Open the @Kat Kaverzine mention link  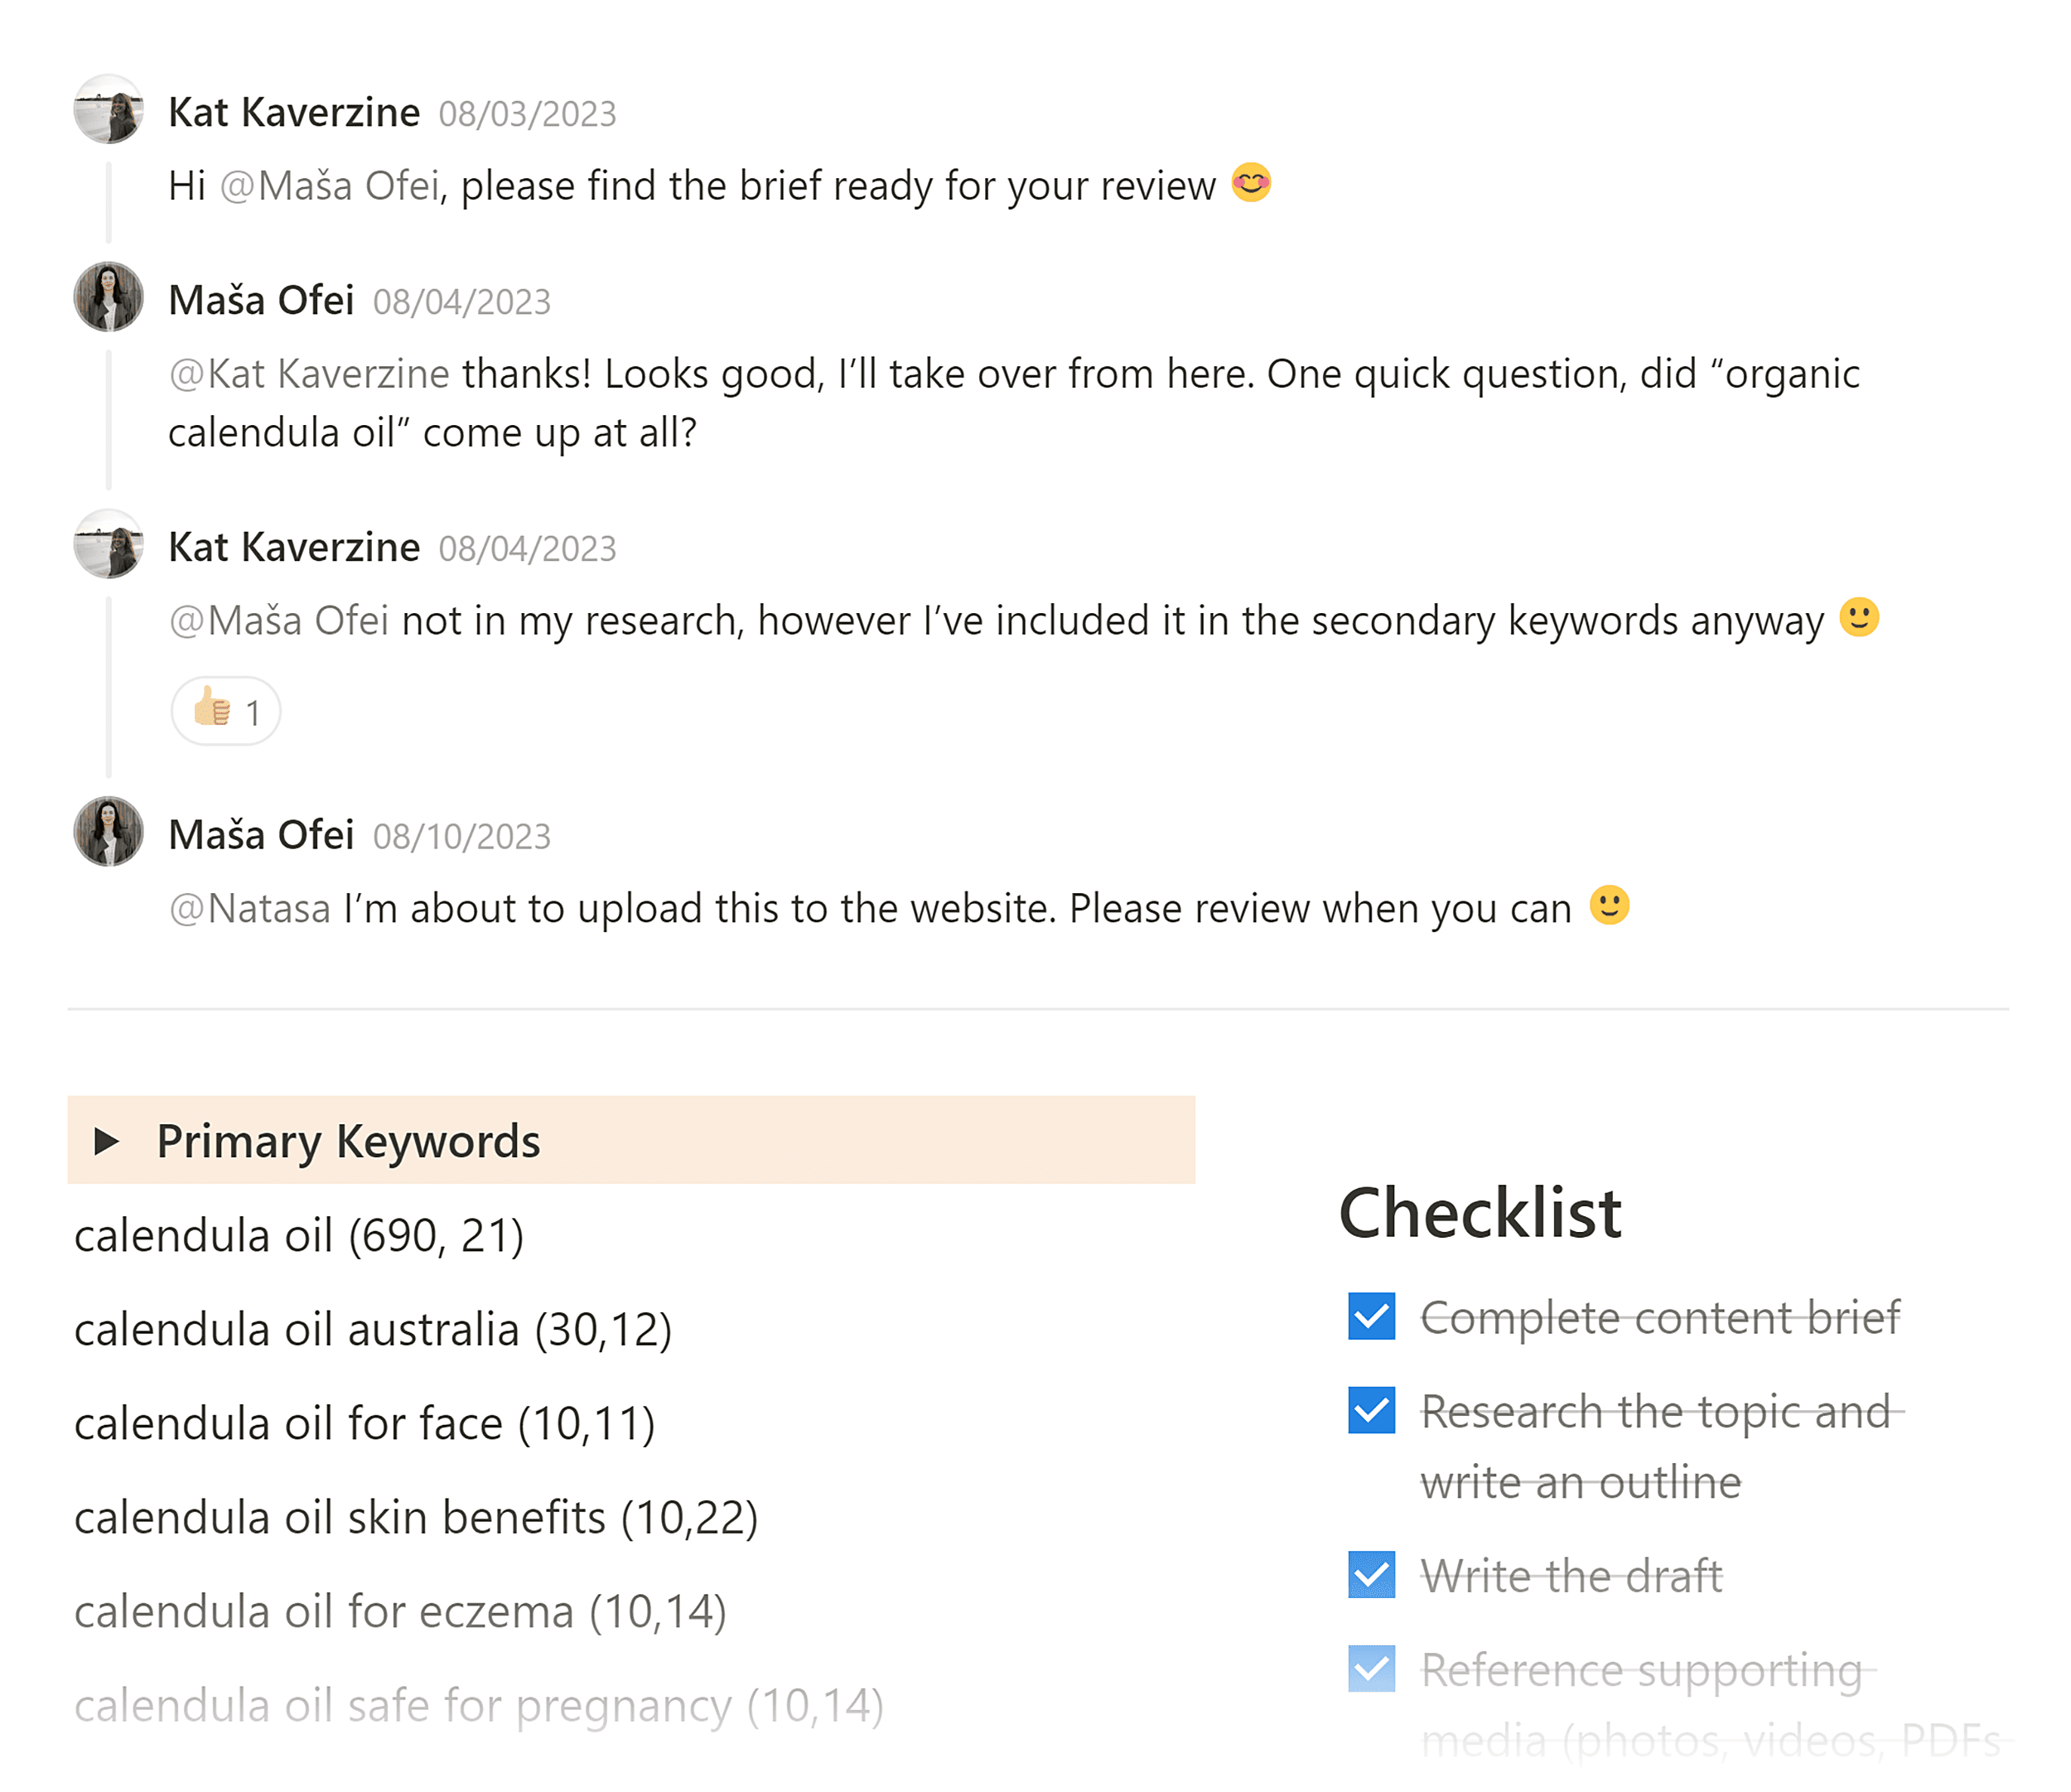point(309,374)
